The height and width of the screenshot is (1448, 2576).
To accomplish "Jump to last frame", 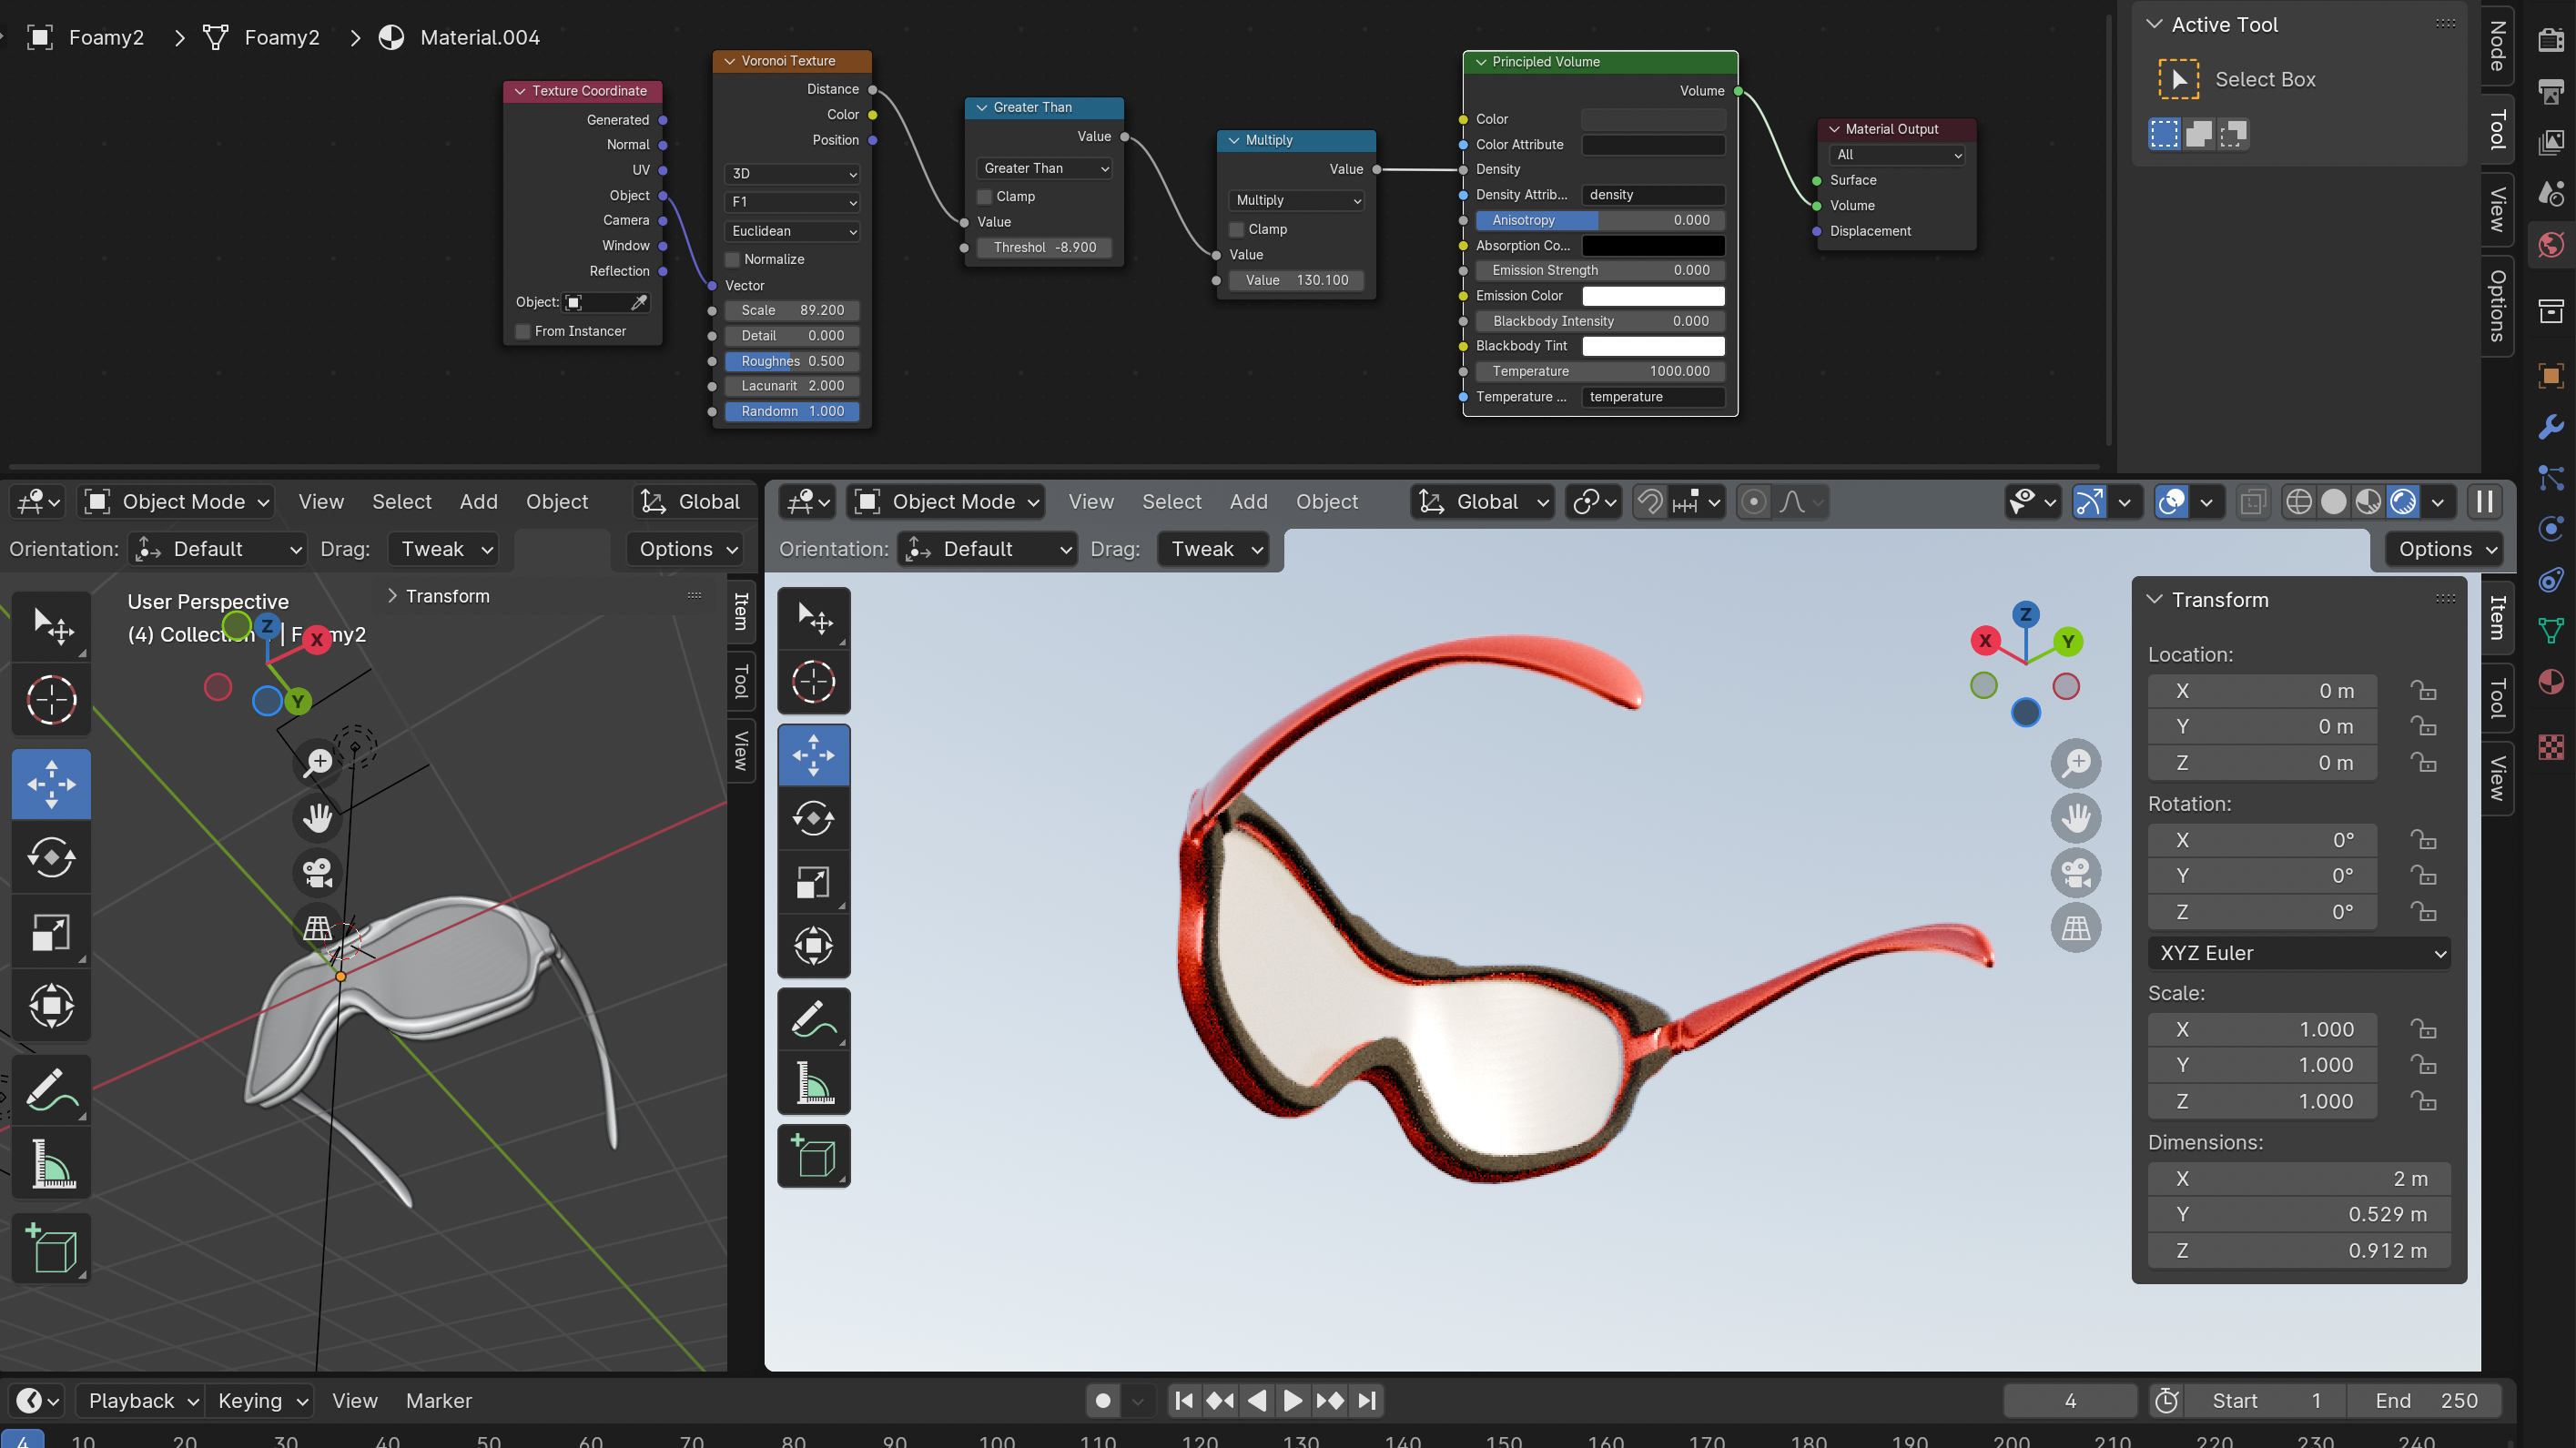I will click(1367, 1401).
